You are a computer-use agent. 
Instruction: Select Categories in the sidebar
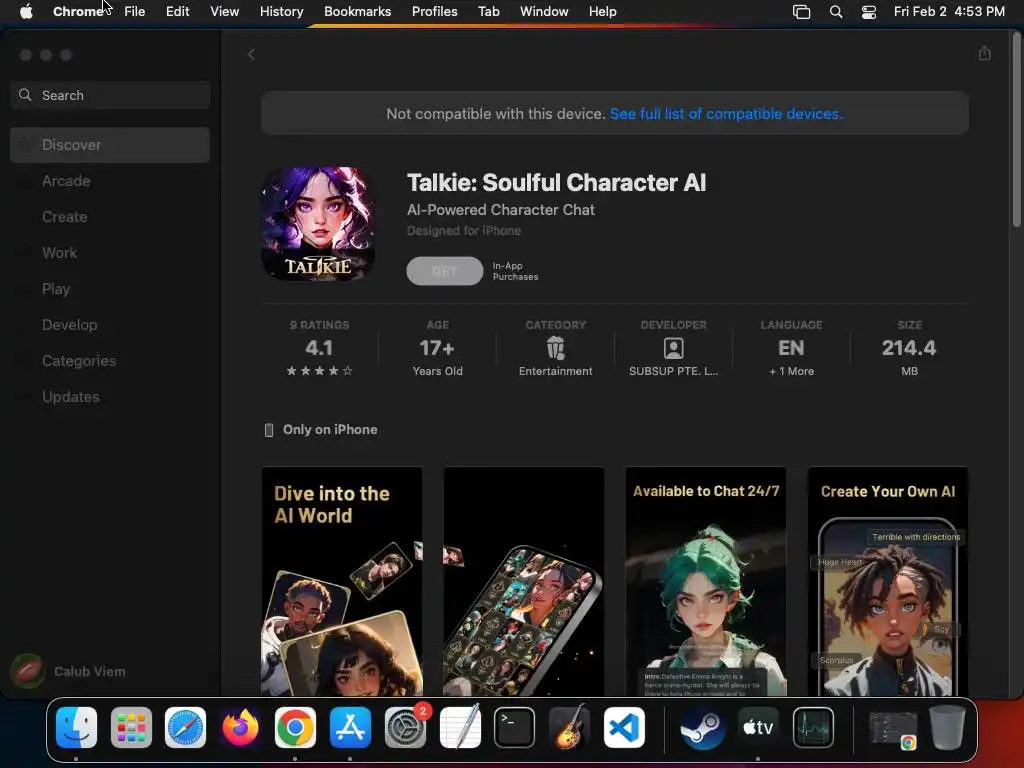110,360
